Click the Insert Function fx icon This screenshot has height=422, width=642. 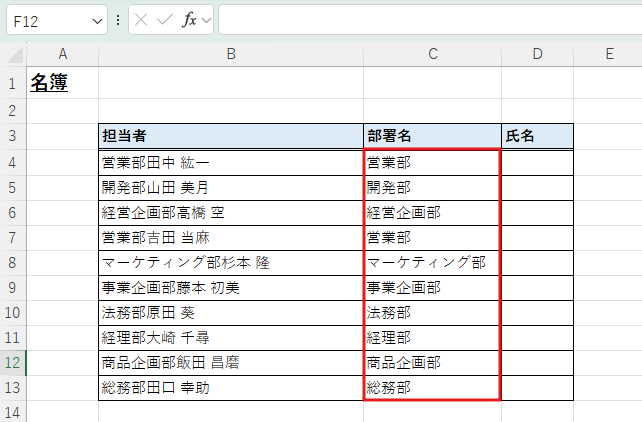coord(188,20)
